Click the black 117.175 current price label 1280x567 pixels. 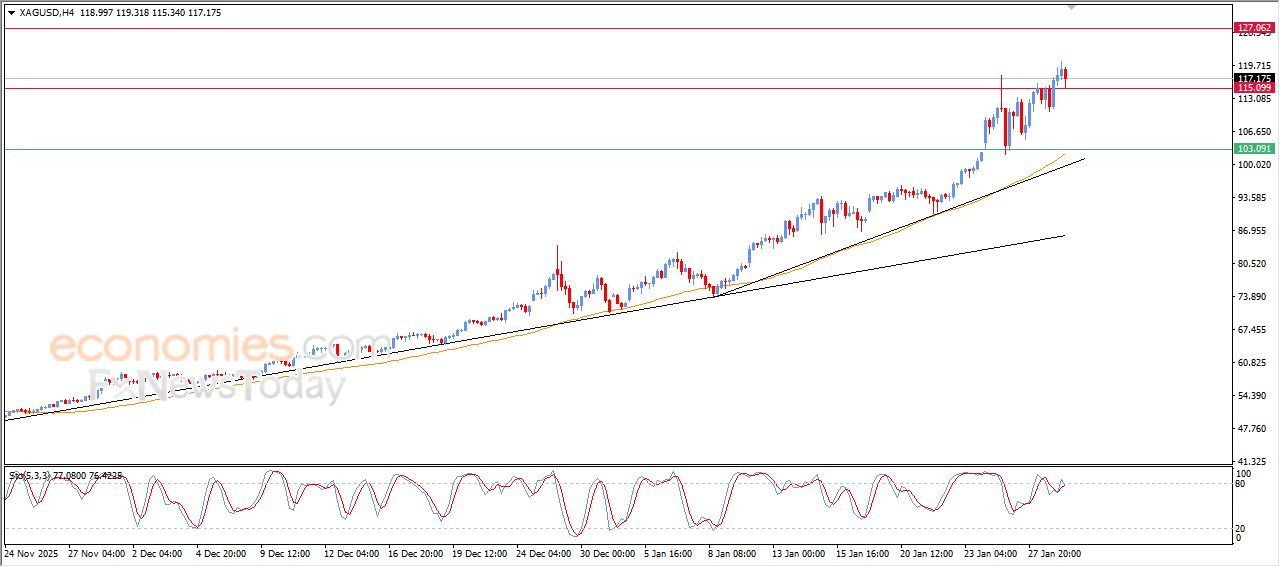[x=1254, y=78]
